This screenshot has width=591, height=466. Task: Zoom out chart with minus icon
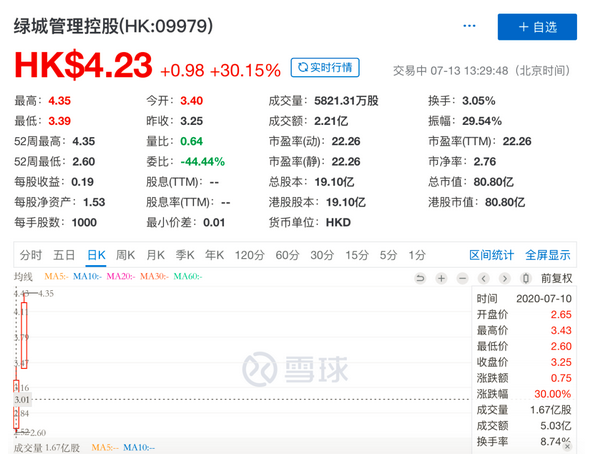[462, 279]
